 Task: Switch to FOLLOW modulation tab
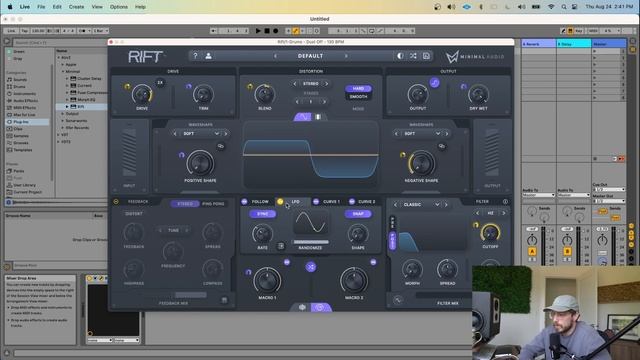(x=260, y=202)
